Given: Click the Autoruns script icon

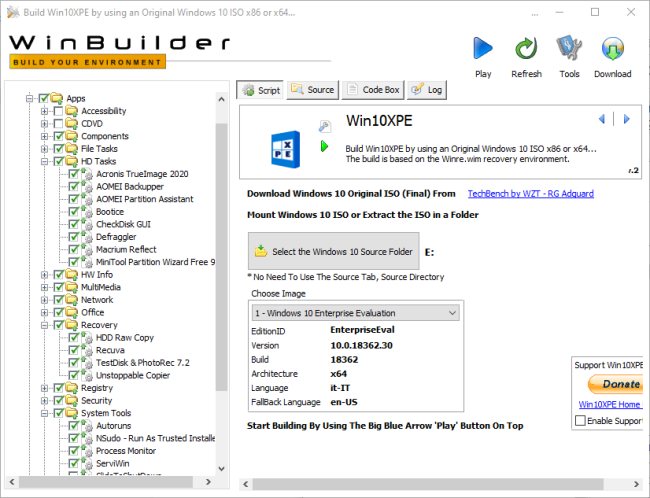Looking at the screenshot, I should tap(87, 425).
